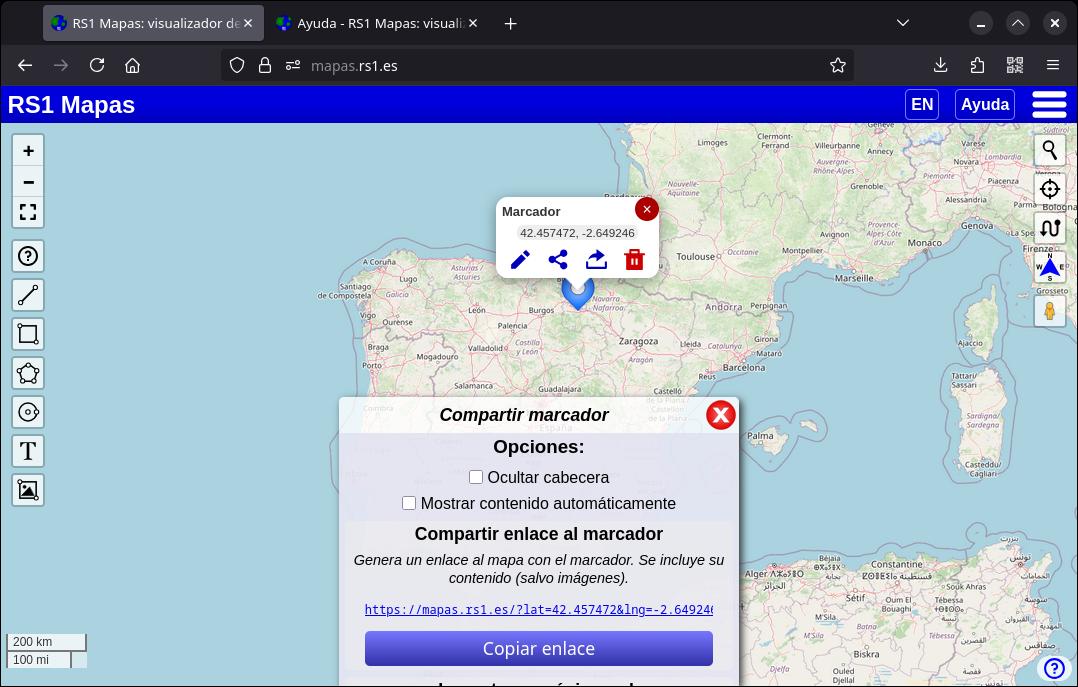The height and width of the screenshot is (687, 1078).
Task: Bookmark this page with star icon
Action: [x=837, y=65]
